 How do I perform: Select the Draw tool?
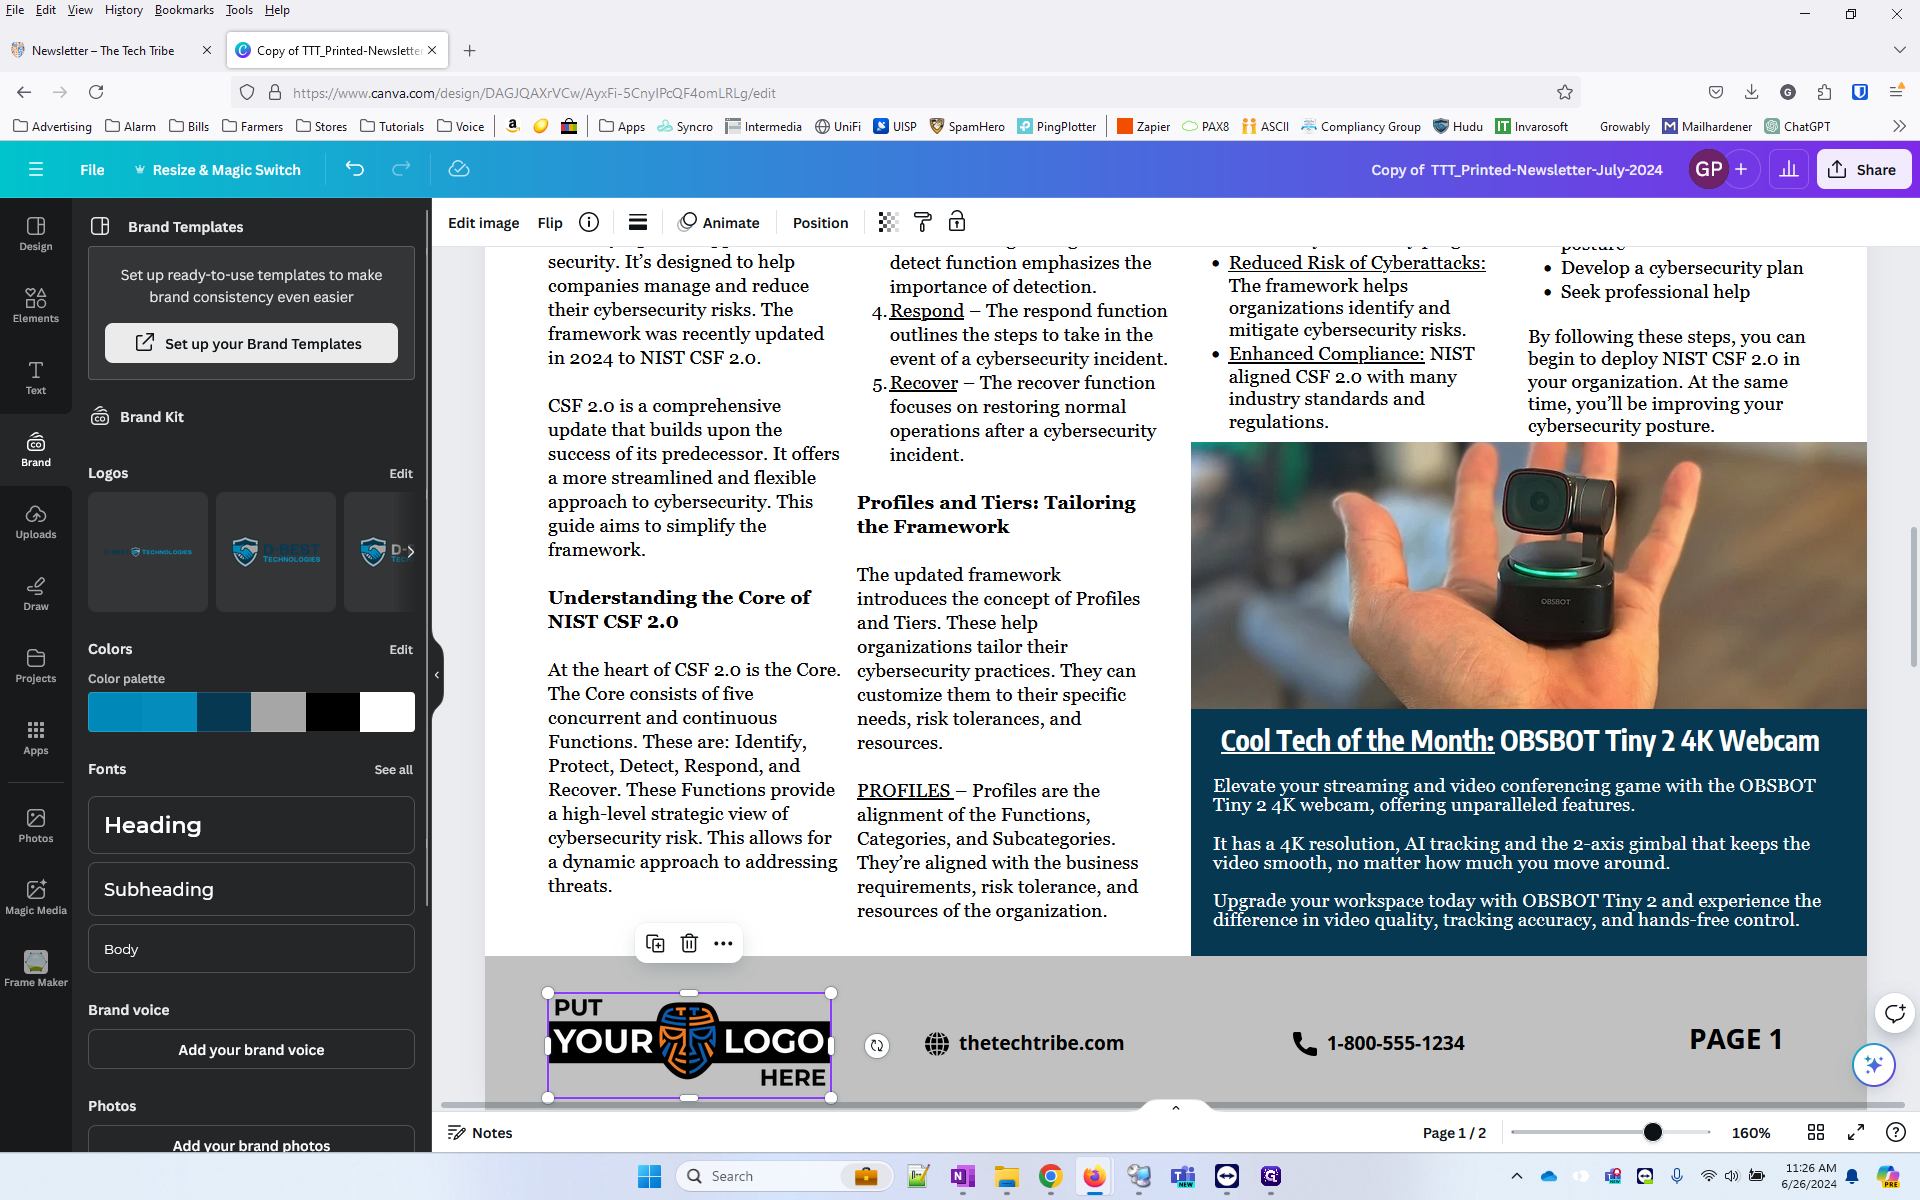click(36, 594)
